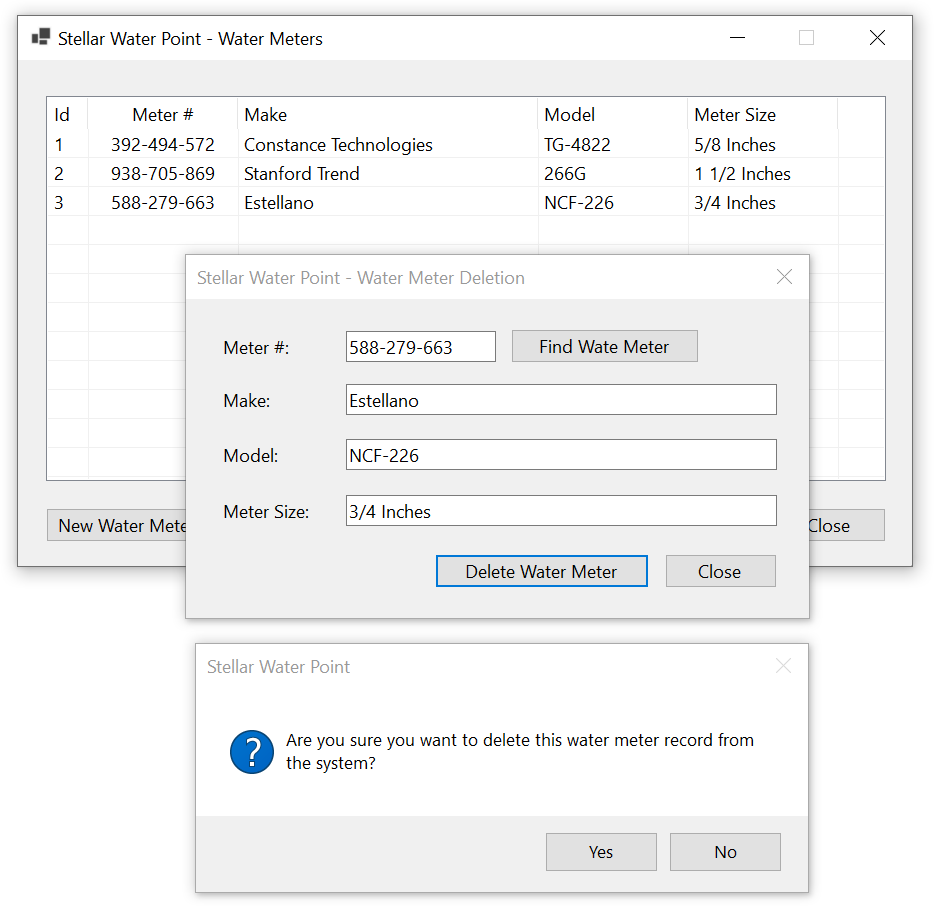Click model 266G cell
The height and width of the screenshot is (912, 938).
click(565, 173)
